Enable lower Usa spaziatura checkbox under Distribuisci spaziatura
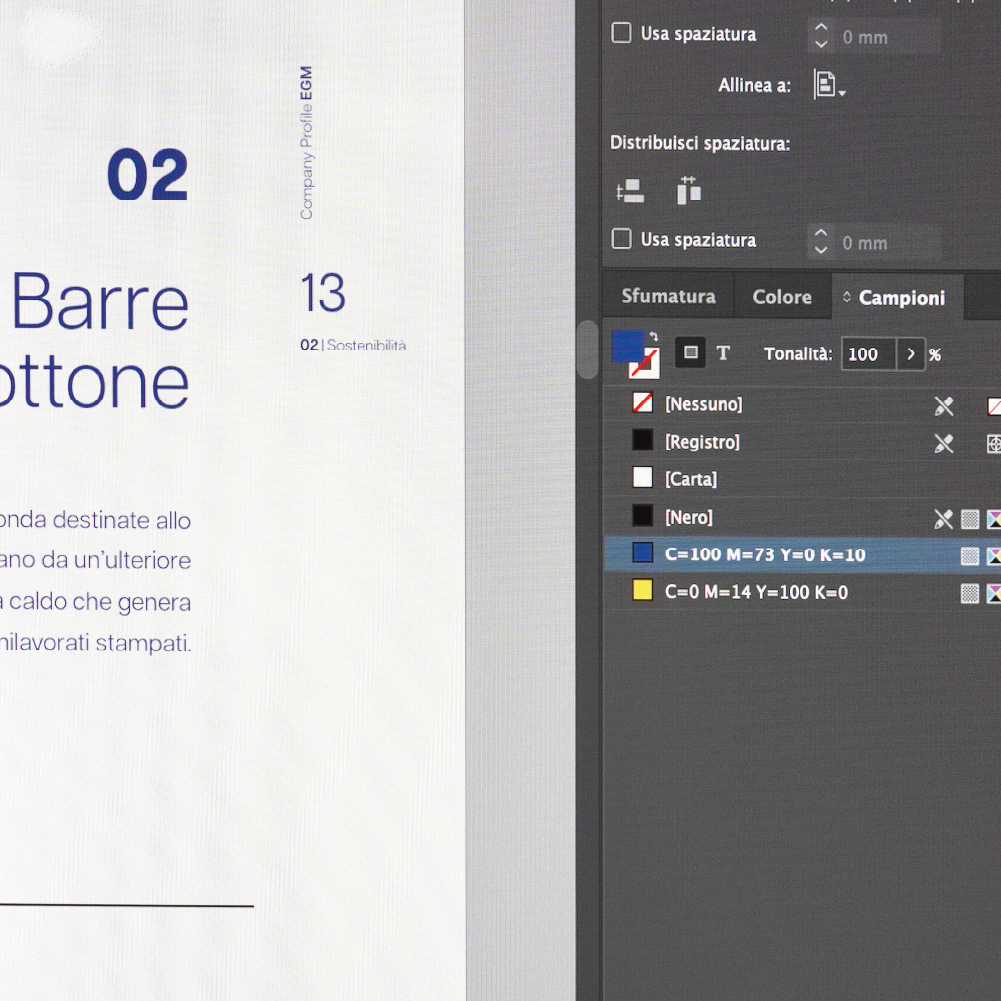The height and width of the screenshot is (1001, 1001). pyautogui.click(x=621, y=239)
